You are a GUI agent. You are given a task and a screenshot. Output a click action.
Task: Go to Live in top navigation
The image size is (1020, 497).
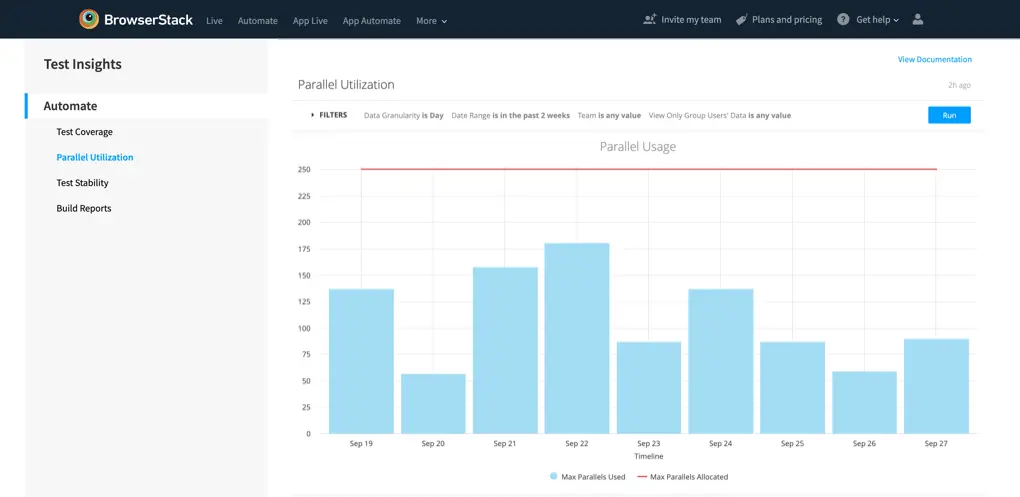pyautogui.click(x=214, y=20)
